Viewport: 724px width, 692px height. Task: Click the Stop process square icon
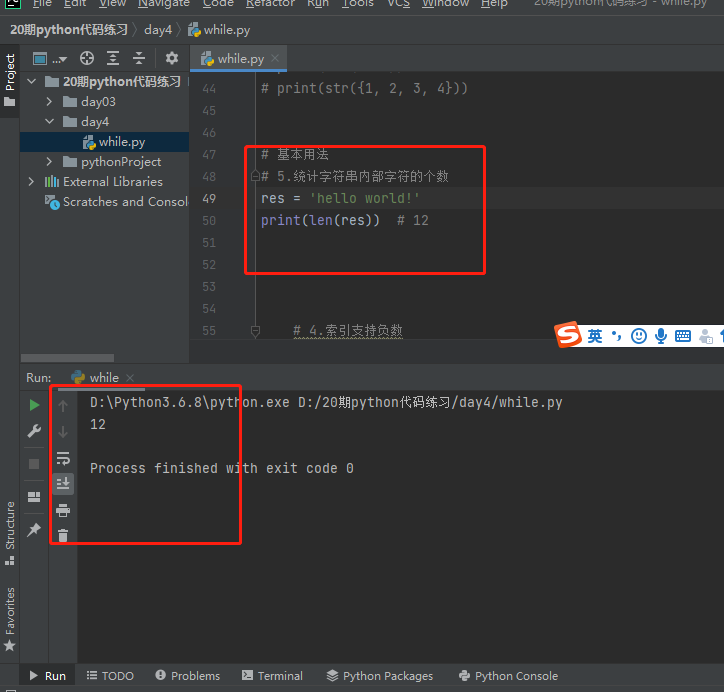[x=34, y=463]
